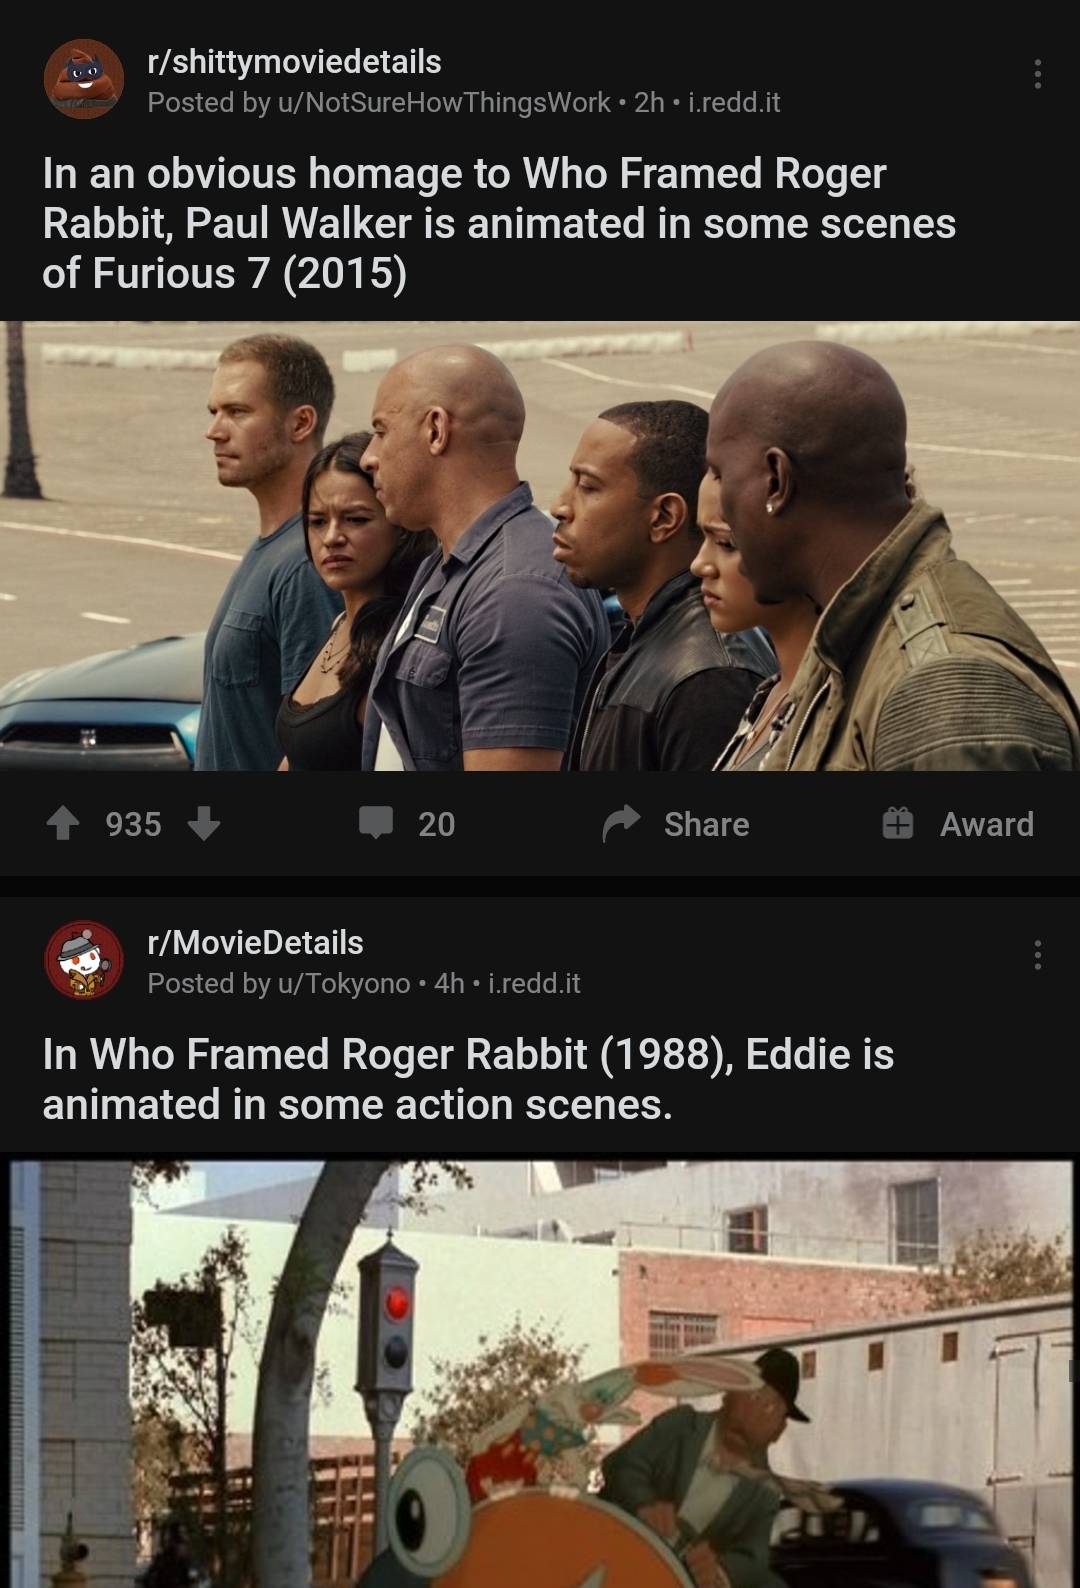Open r/MovieDetails subreddit avatar
The width and height of the screenshot is (1080, 1588).
tap(84, 960)
